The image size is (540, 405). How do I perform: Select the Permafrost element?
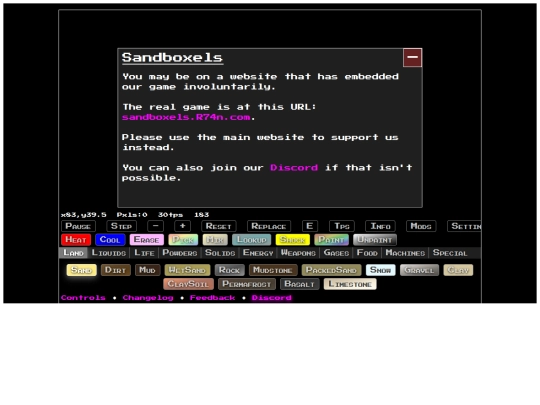click(247, 284)
